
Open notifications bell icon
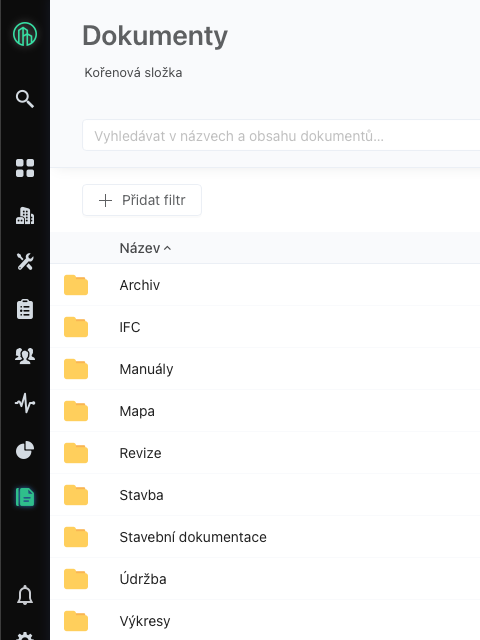click(x=25, y=595)
